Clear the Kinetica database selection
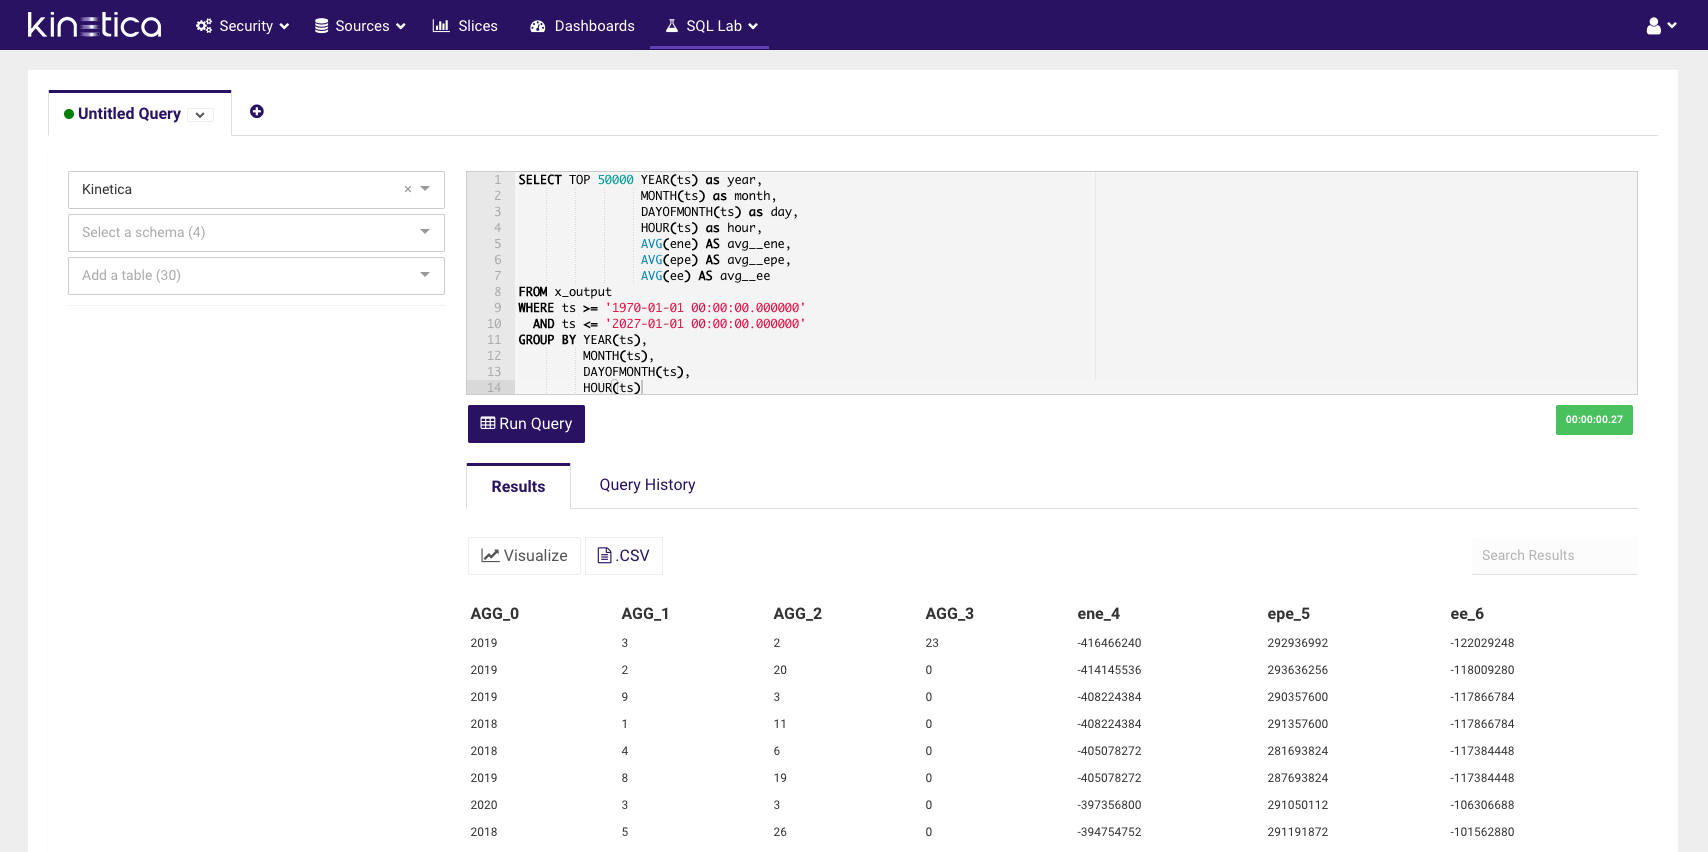 (x=408, y=189)
